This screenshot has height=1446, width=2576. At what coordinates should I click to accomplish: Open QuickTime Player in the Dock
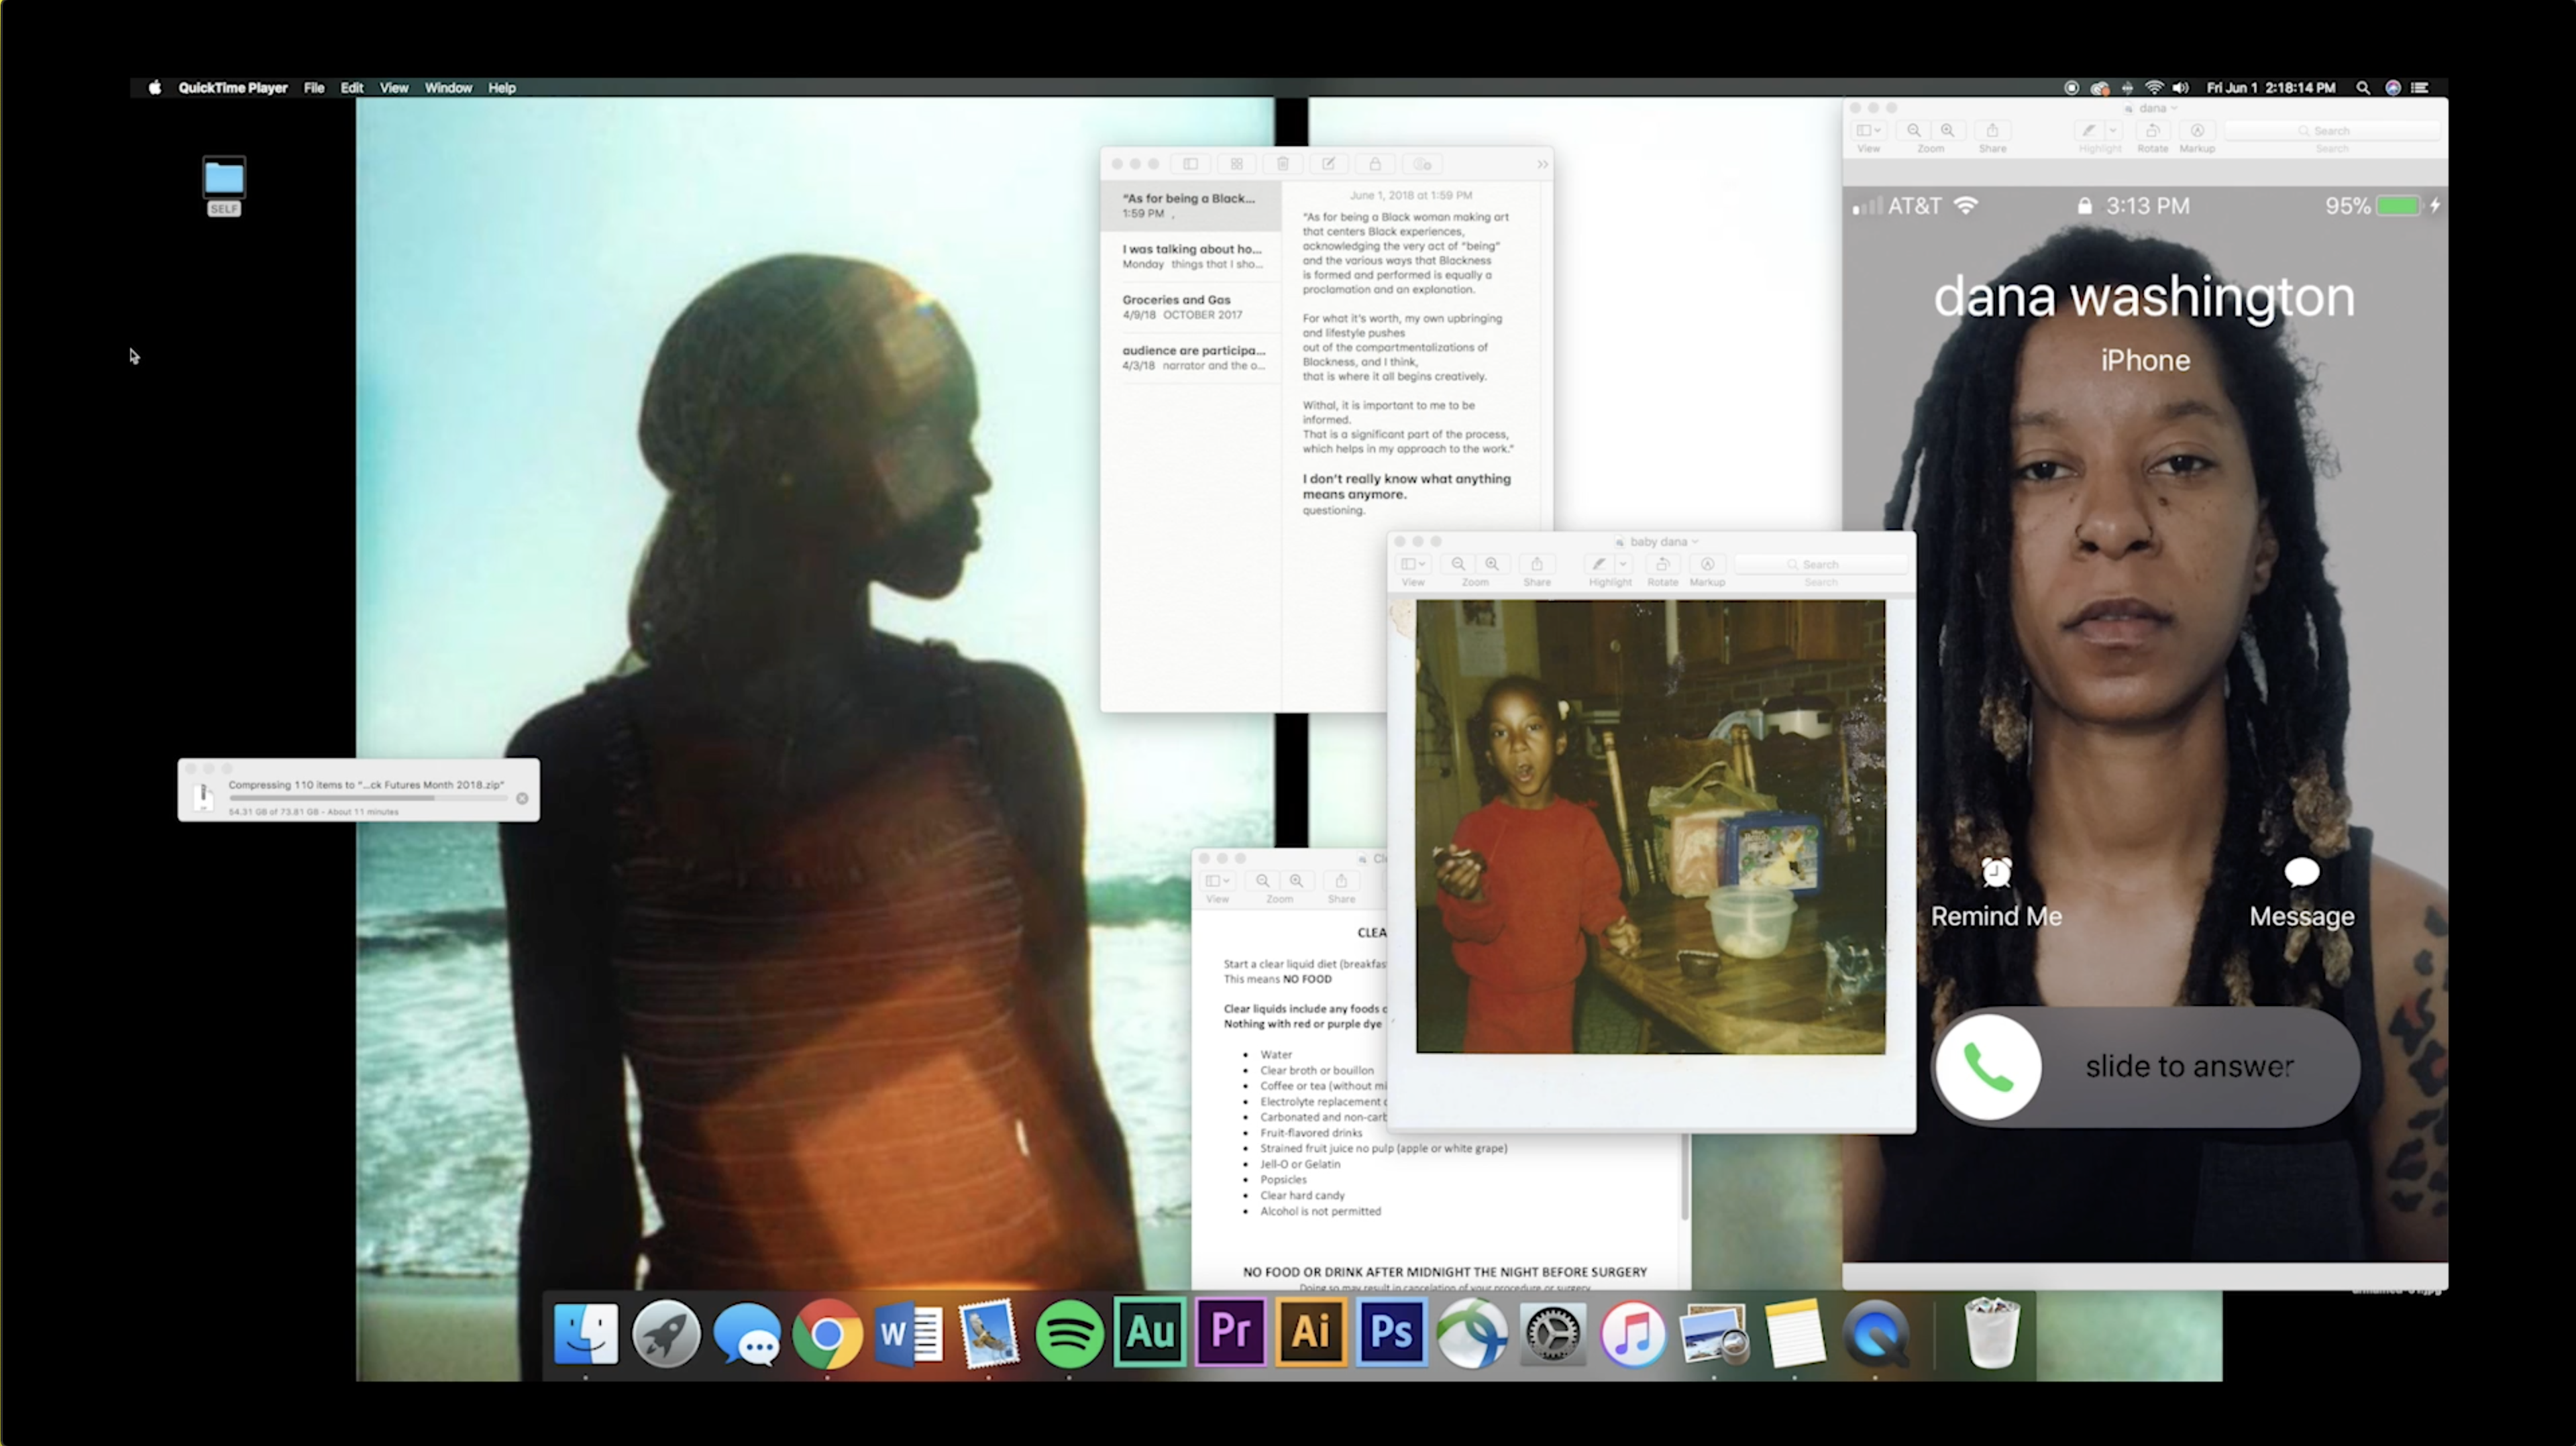click(x=1876, y=1333)
